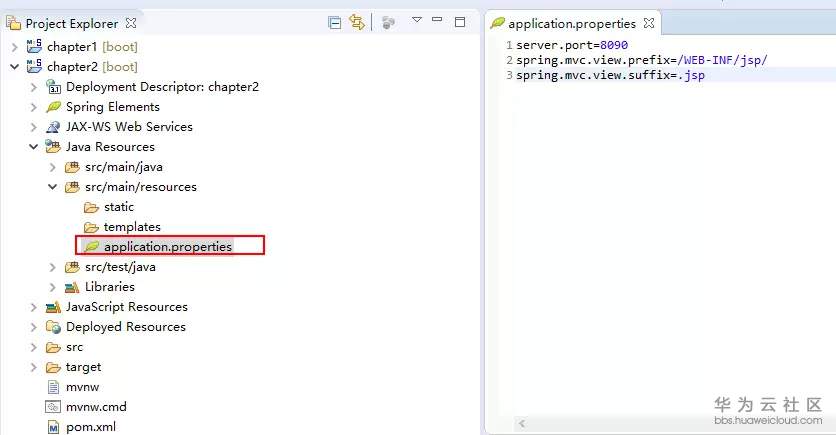Image resolution: width=836 pixels, height=435 pixels.
Task: Toggle Link with Editor icon
Action: 357,22
